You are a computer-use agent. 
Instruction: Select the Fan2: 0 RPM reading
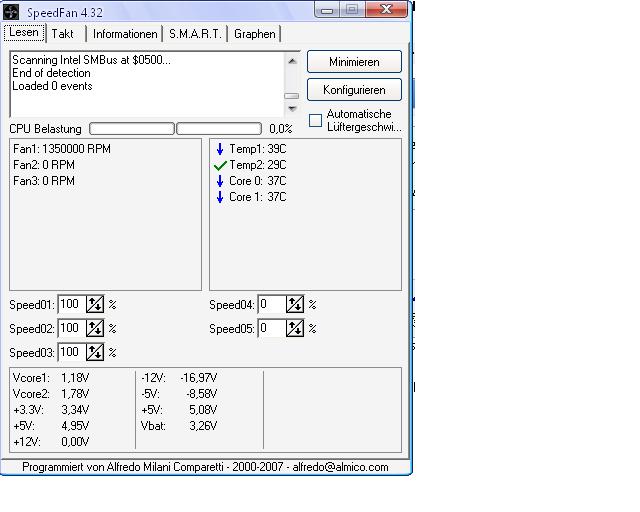pyautogui.click(x=44, y=165)
